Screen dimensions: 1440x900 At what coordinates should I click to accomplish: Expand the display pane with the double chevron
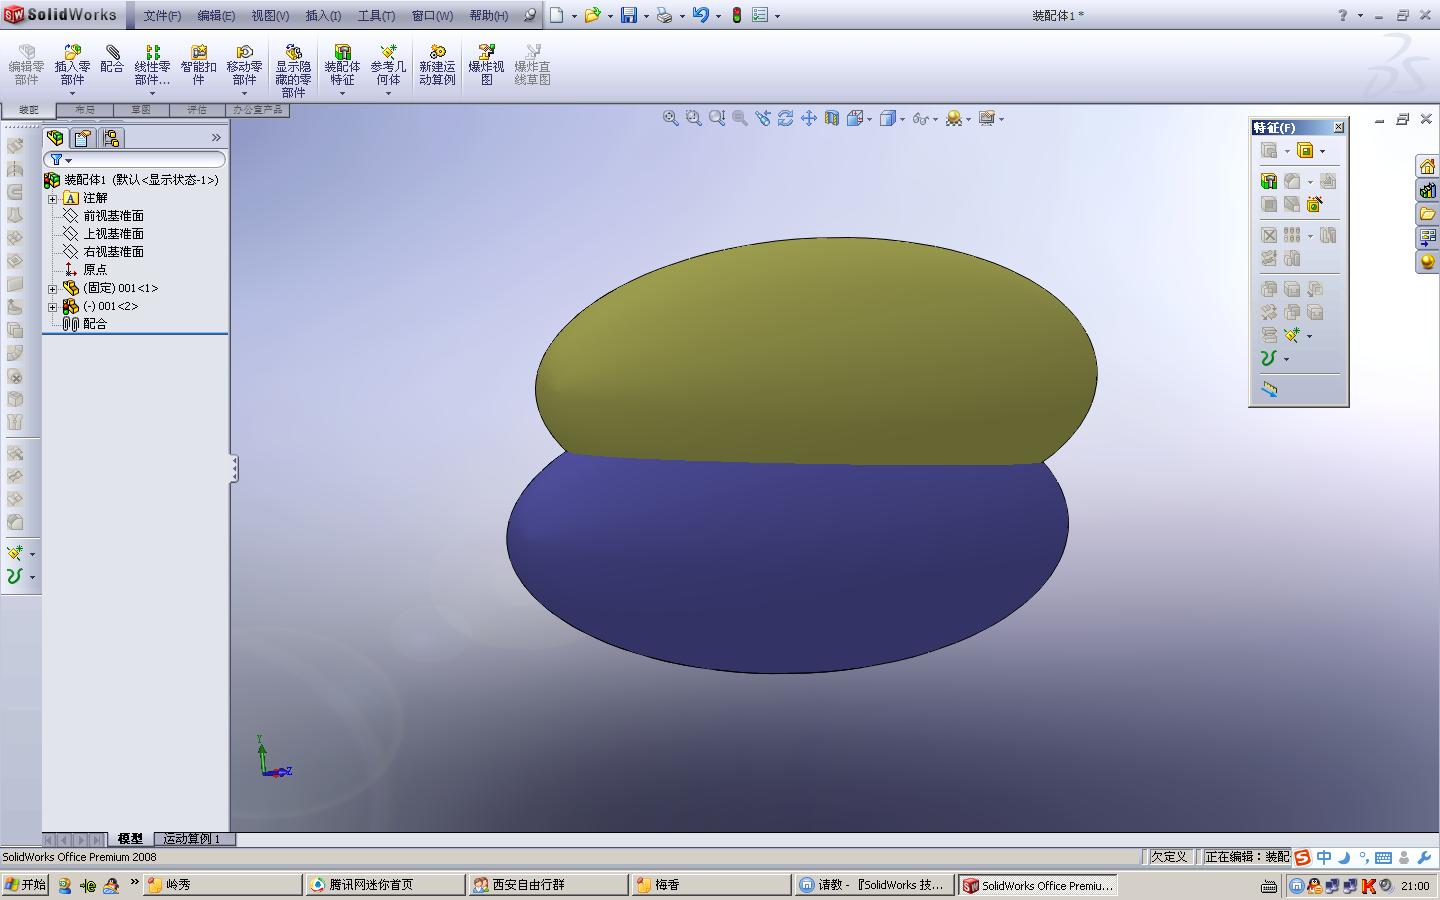click(x=216, y=138)
